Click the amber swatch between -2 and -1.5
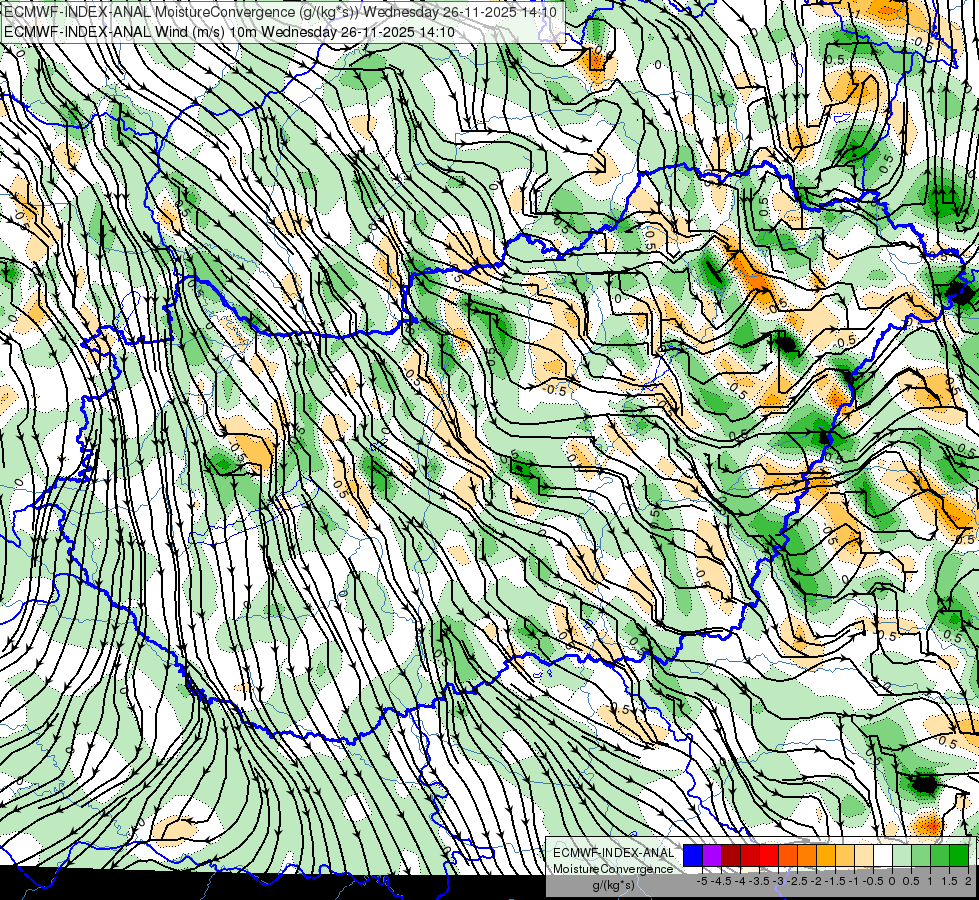Viewport: 979px width, 900px height. click(826, 856)
